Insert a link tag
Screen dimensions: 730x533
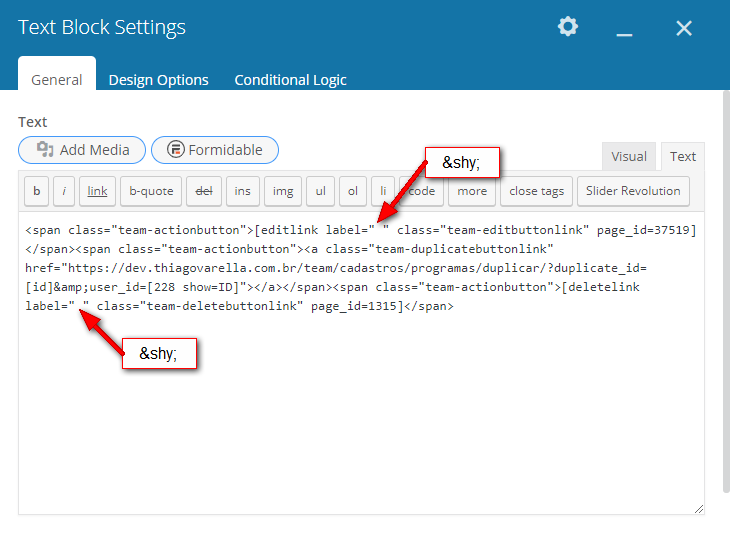[96, 191]
